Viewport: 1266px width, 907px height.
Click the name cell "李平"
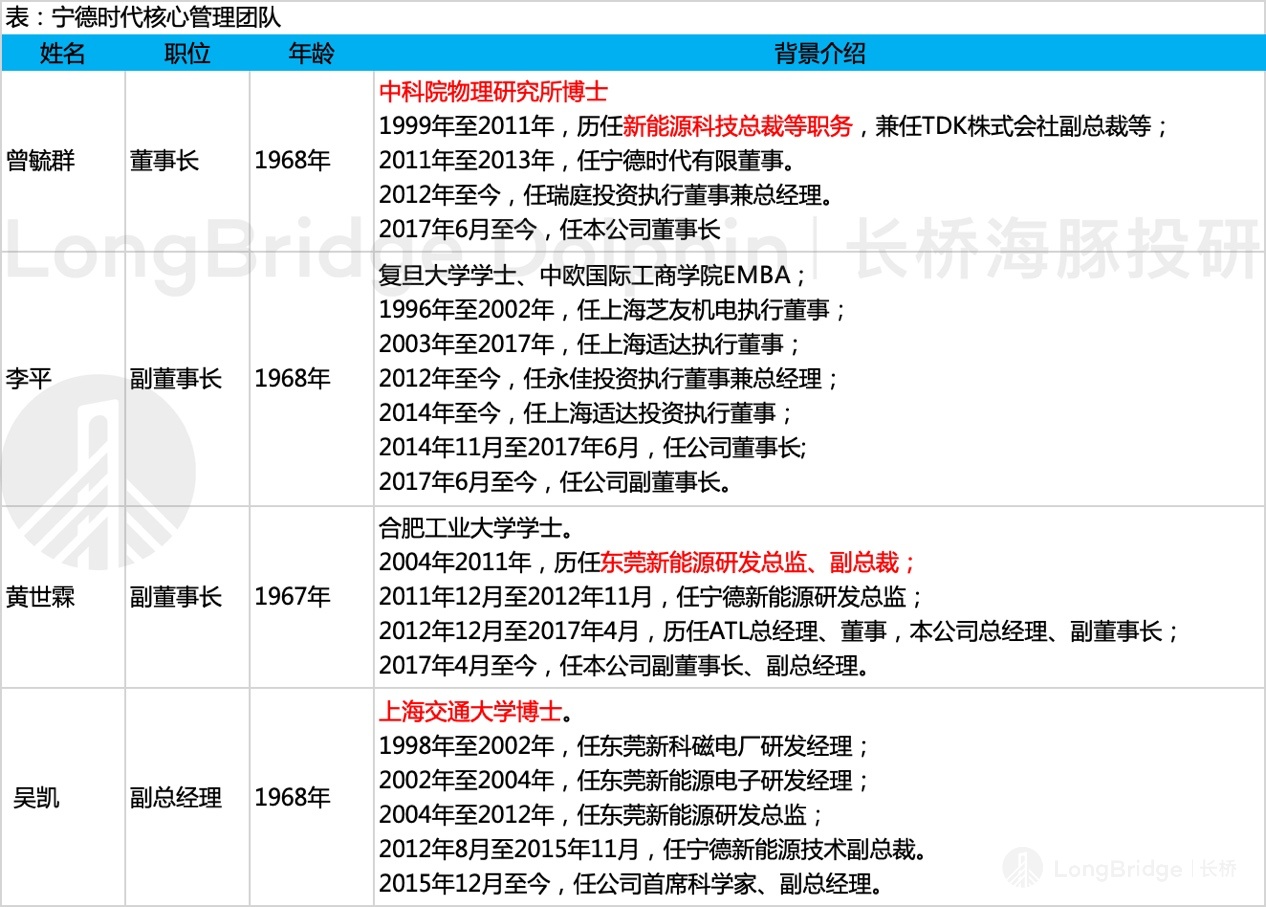coord(29,379)
